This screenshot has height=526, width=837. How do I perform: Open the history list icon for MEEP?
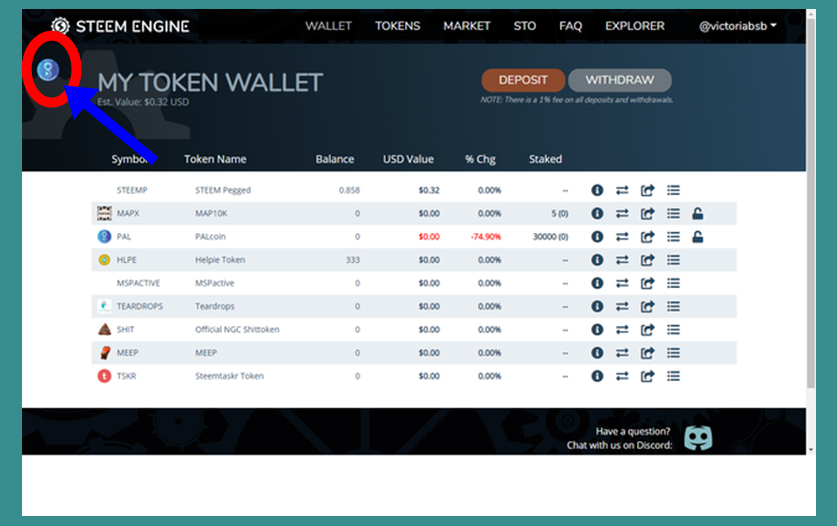coord(674,353)
